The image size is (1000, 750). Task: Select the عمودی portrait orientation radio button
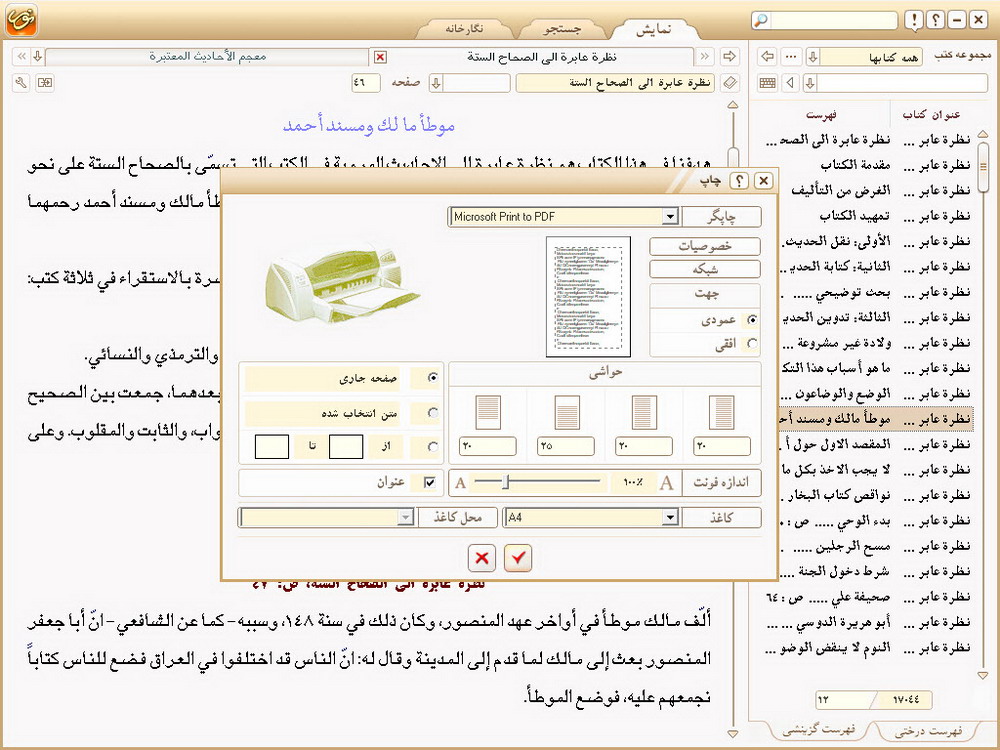pyautogui.click(x=751, y=320)
